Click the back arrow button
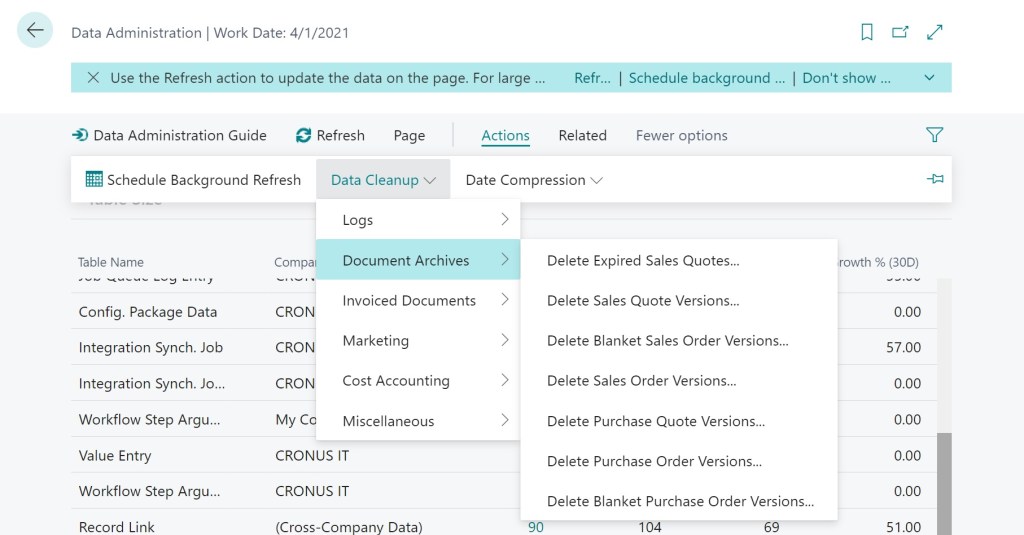The width and height of the screenshot is (1024, 535). pos(35,31)
